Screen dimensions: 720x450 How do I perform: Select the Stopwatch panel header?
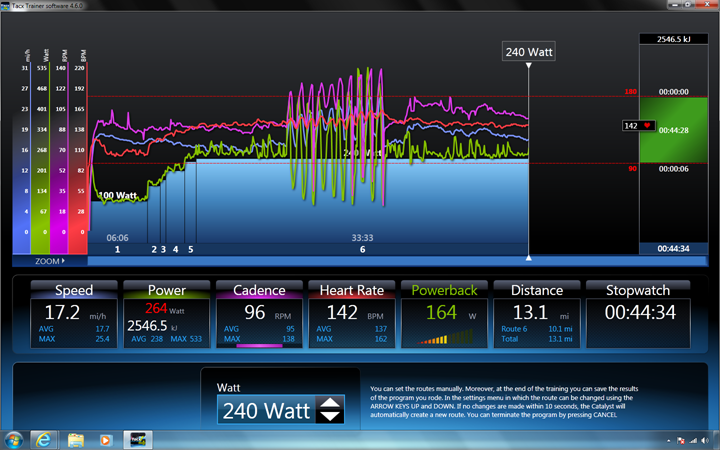tap(638, 290)
